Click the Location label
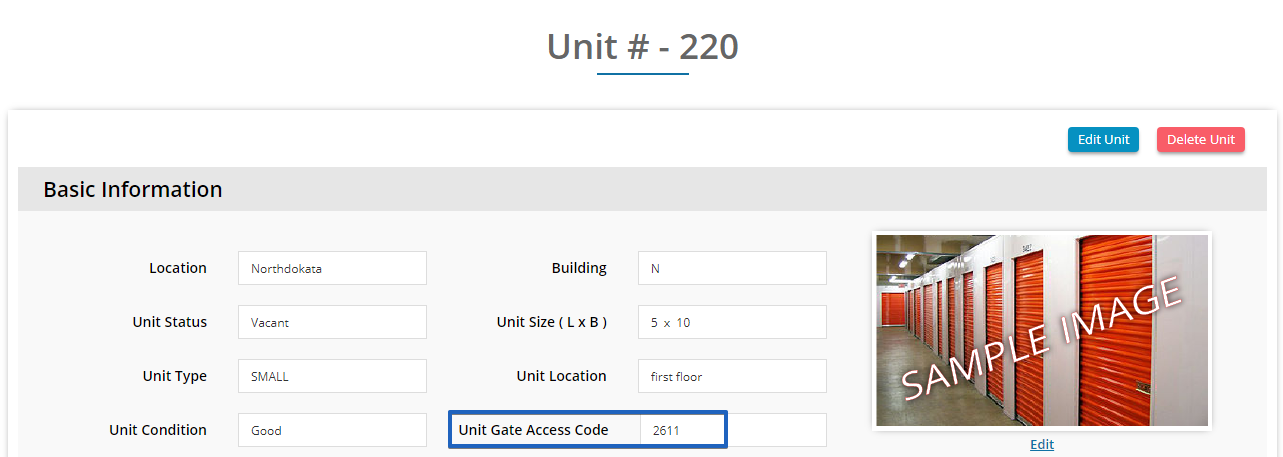 pos(178,268)
